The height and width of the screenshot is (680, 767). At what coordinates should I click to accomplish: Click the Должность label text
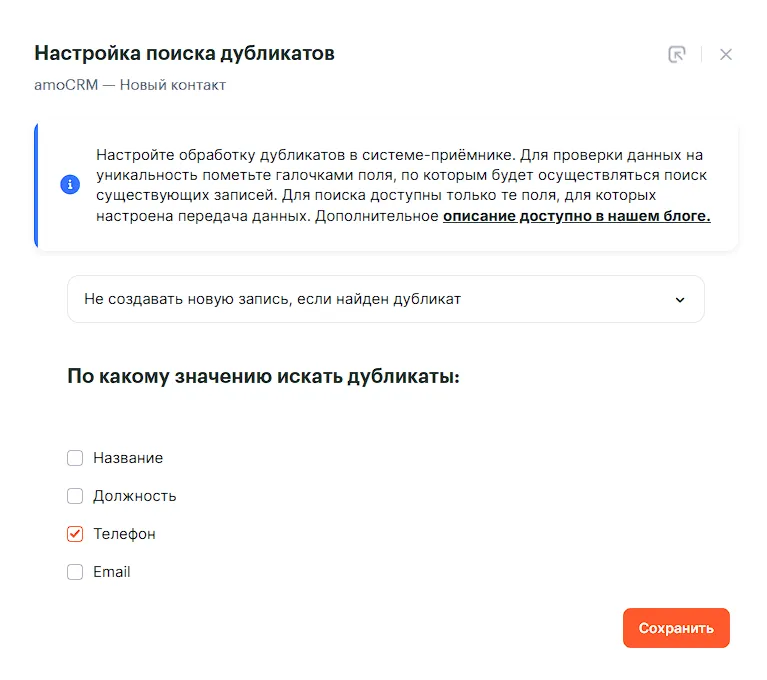(x=135, y=496)
